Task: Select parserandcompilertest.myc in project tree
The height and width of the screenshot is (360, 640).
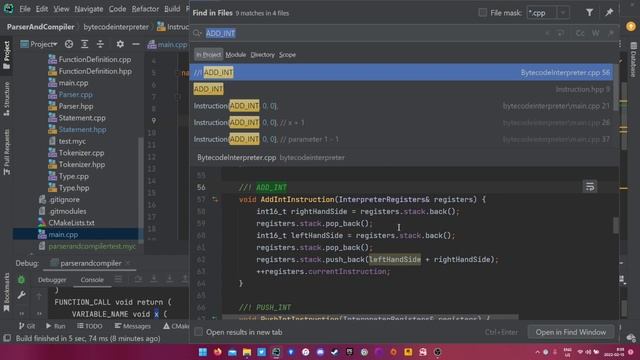Action: coord(92,247)
